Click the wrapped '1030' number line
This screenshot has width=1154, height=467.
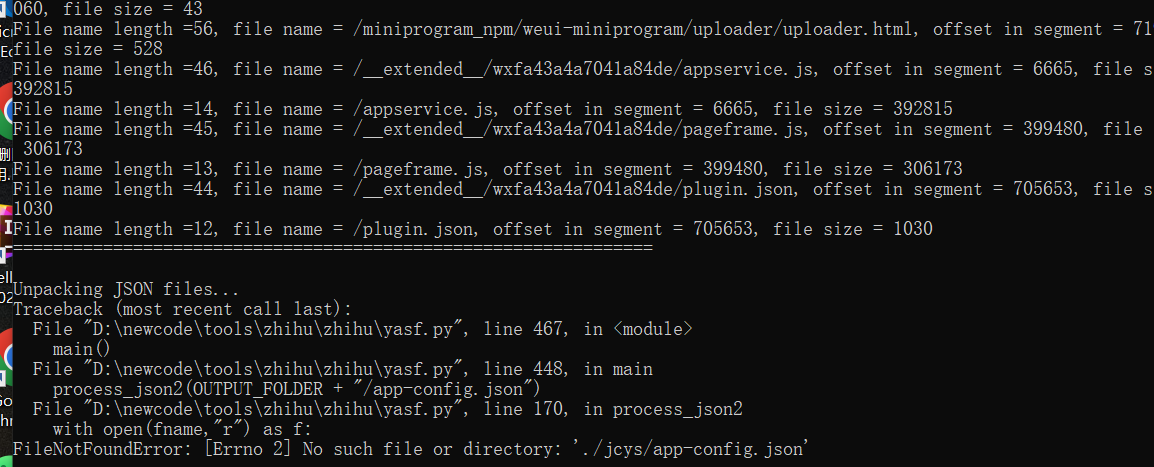coord(33,209)
